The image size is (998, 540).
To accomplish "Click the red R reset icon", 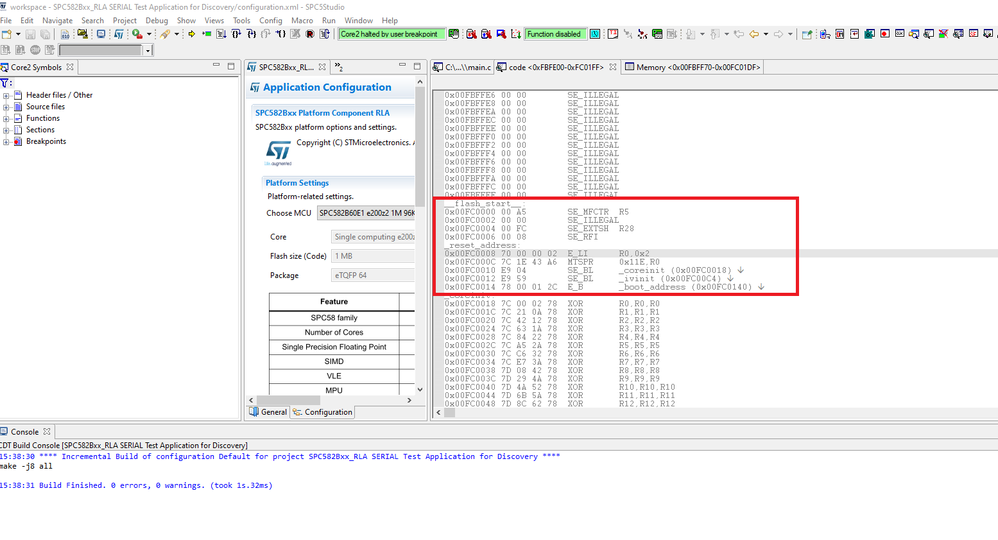I will pyautogui.click(x=309, y=34).
